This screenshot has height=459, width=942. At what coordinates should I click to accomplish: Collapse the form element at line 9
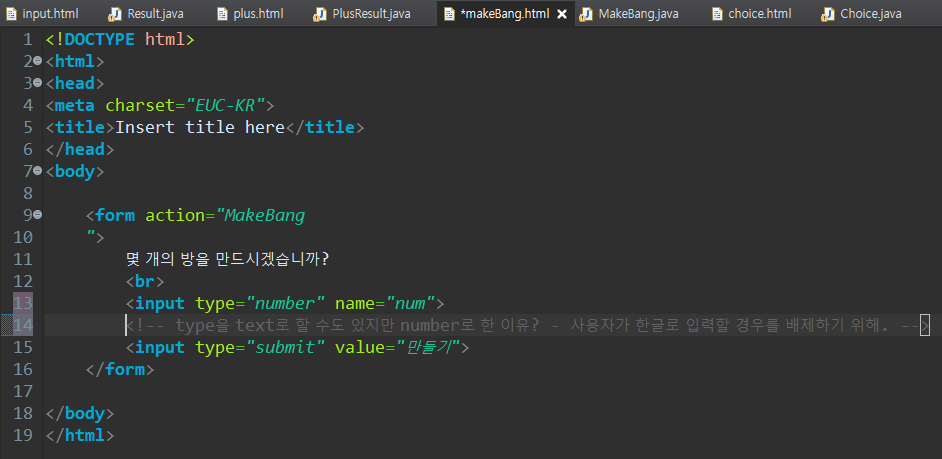tap(37, 215)
